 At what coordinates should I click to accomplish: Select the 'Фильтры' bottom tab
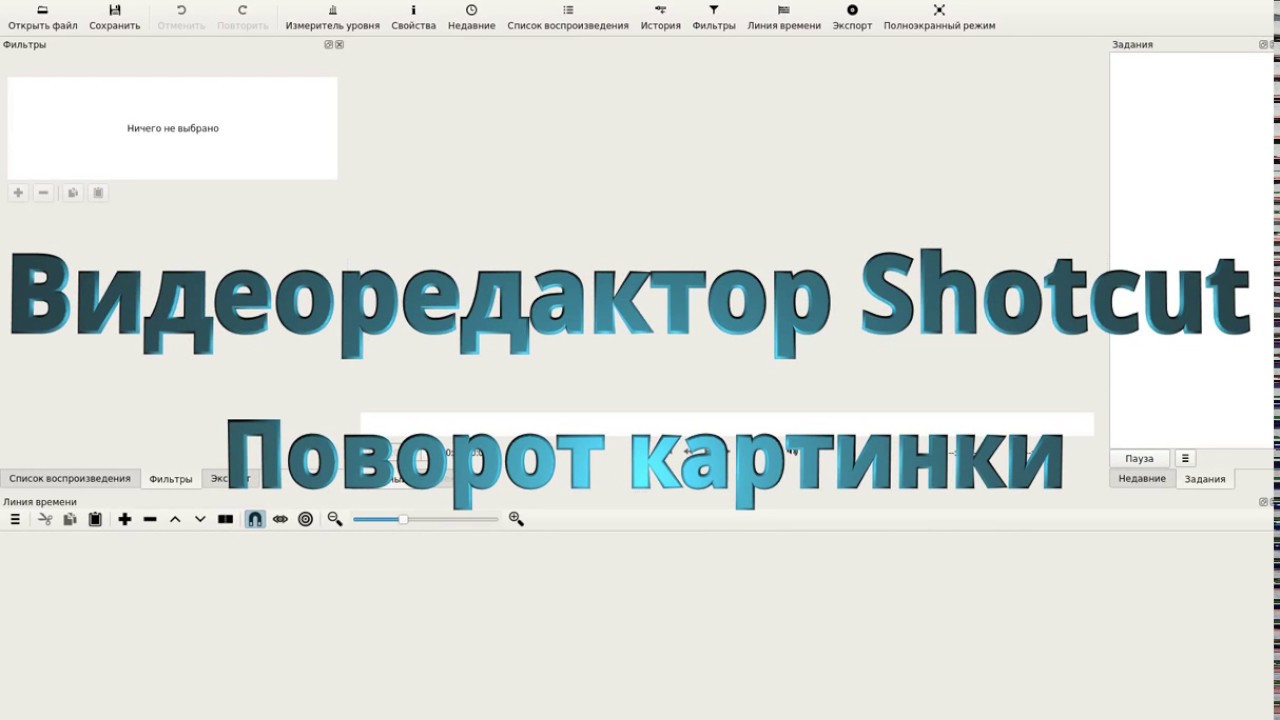click(171, 479)
